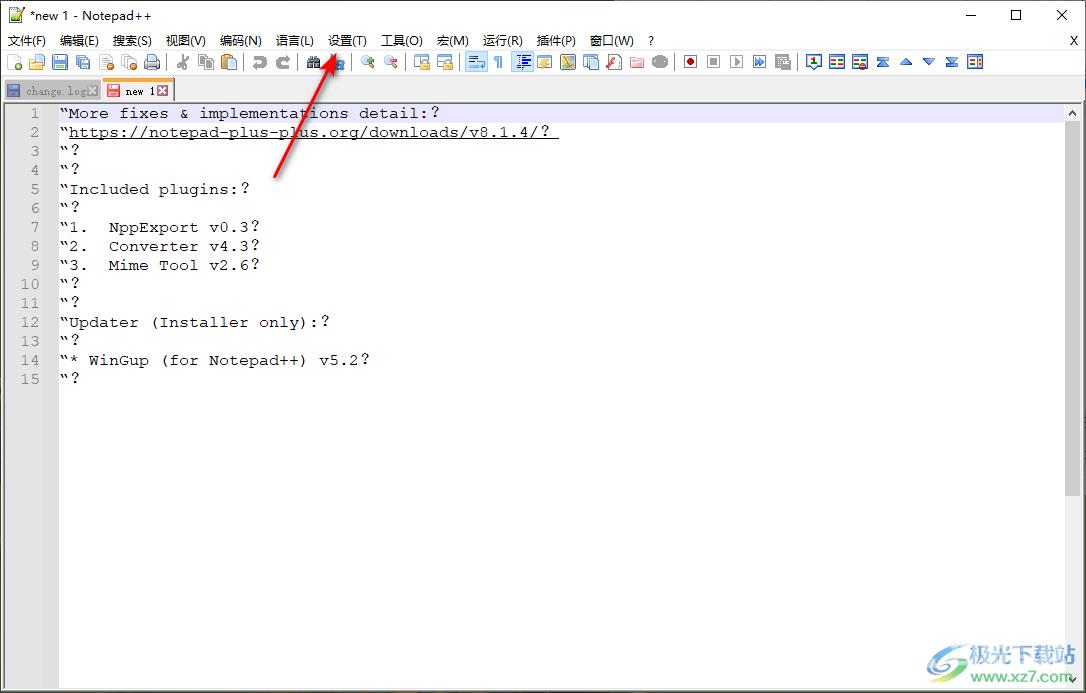The image size is (1086, 693).
Task: Toggle the Document Map panel icon
Action: coord(568,62)
